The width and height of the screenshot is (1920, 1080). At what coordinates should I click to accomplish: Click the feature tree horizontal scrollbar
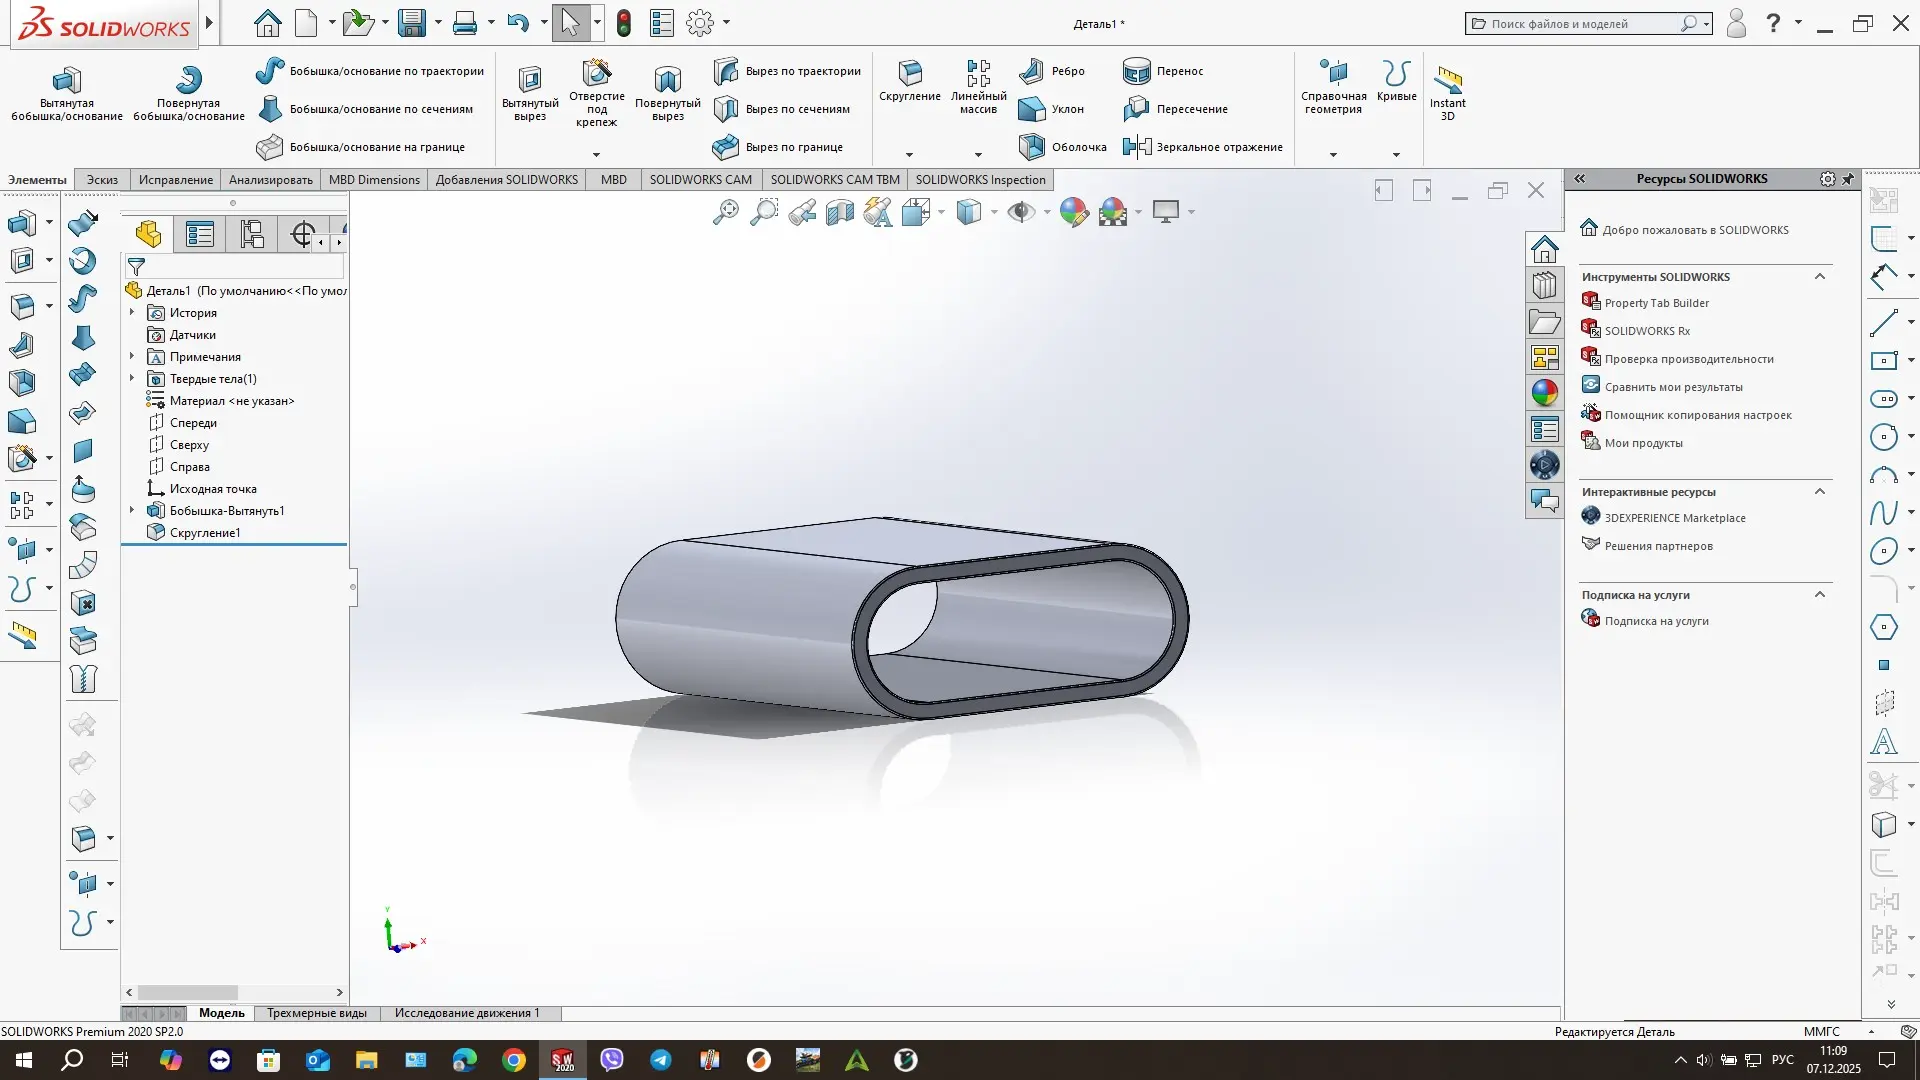click(x=234, y=993)
